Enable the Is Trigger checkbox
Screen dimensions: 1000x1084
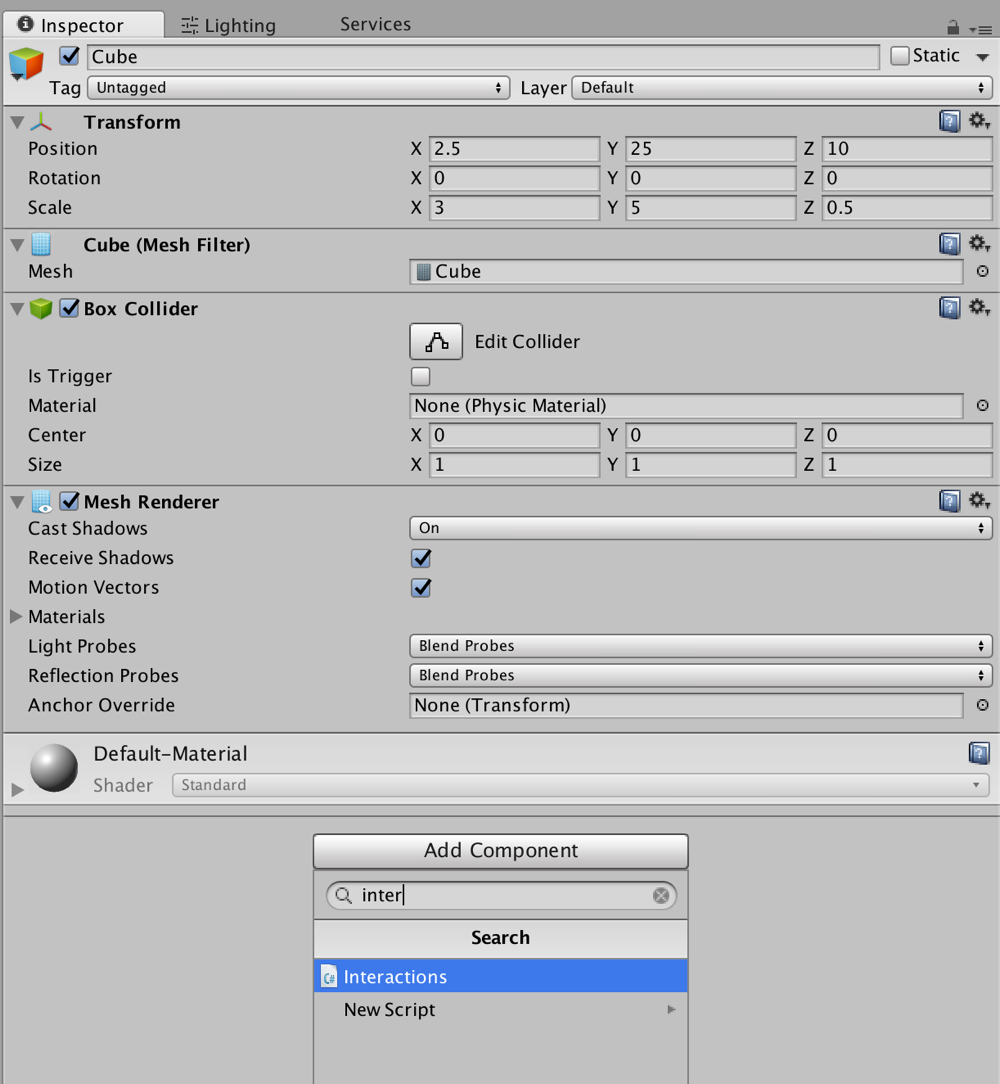tap(420, 376)
